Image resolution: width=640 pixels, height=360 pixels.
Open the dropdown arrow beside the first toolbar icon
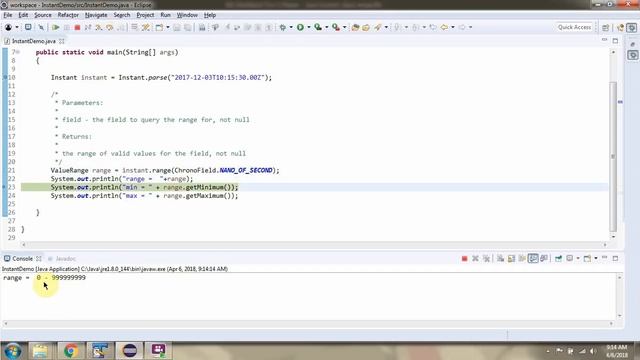tap(17, 27)
